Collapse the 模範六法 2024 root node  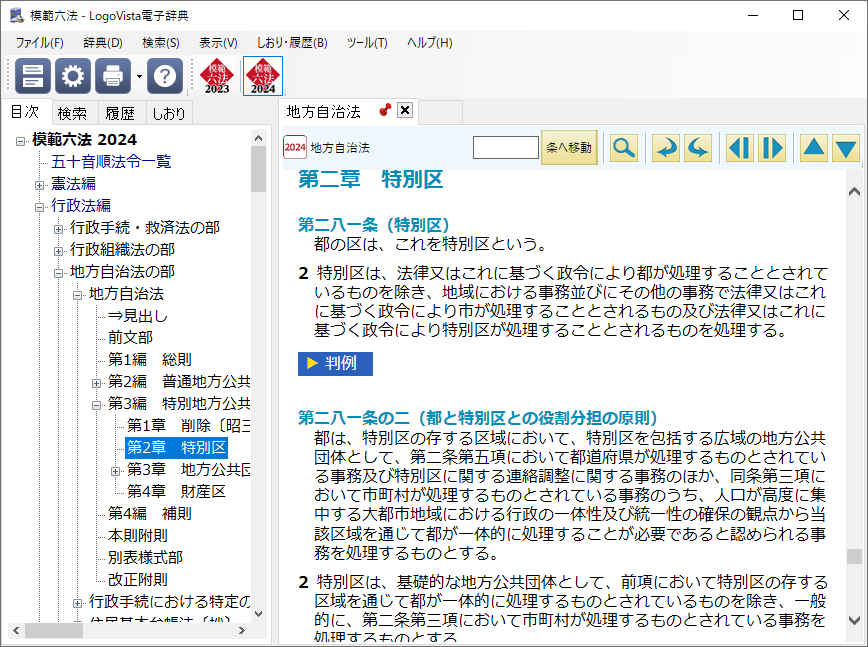20,141
